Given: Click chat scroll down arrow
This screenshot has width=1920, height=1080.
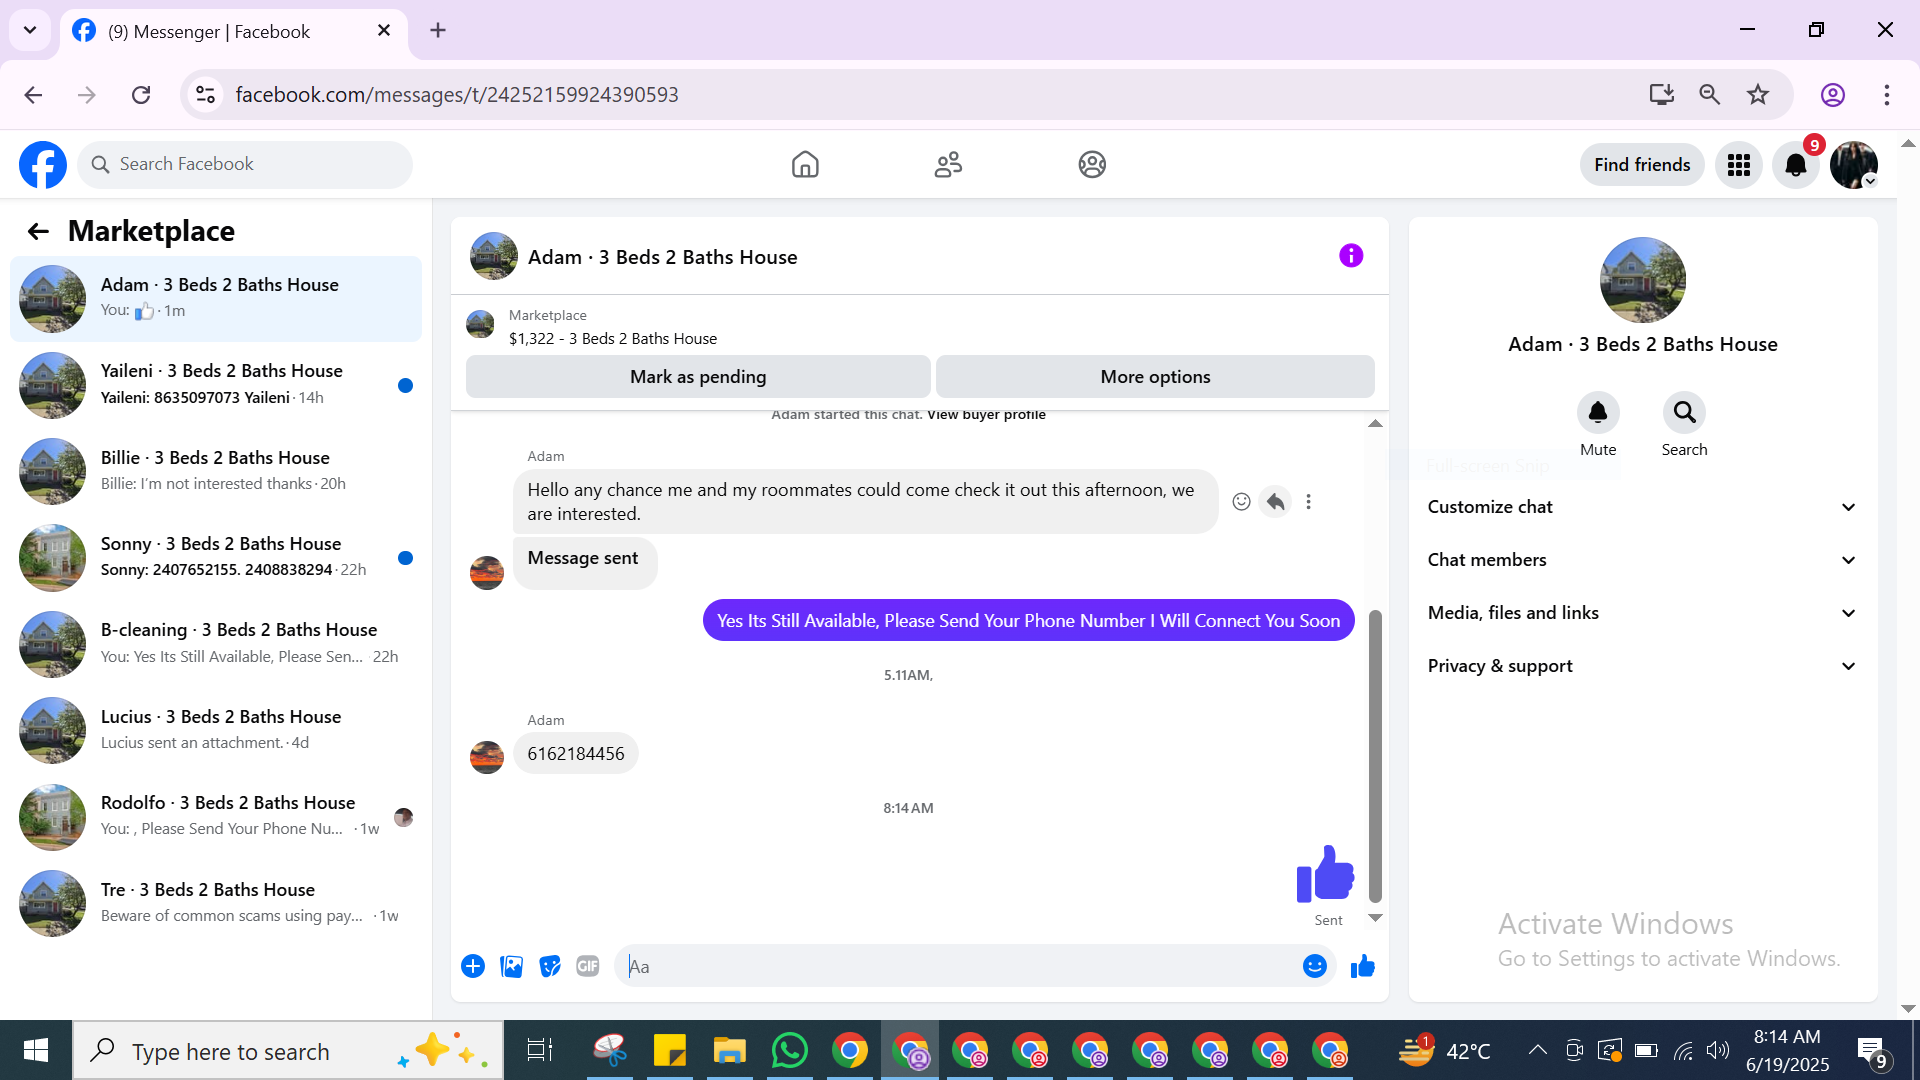Looking at the screenshot, I should coord(1375,918).
